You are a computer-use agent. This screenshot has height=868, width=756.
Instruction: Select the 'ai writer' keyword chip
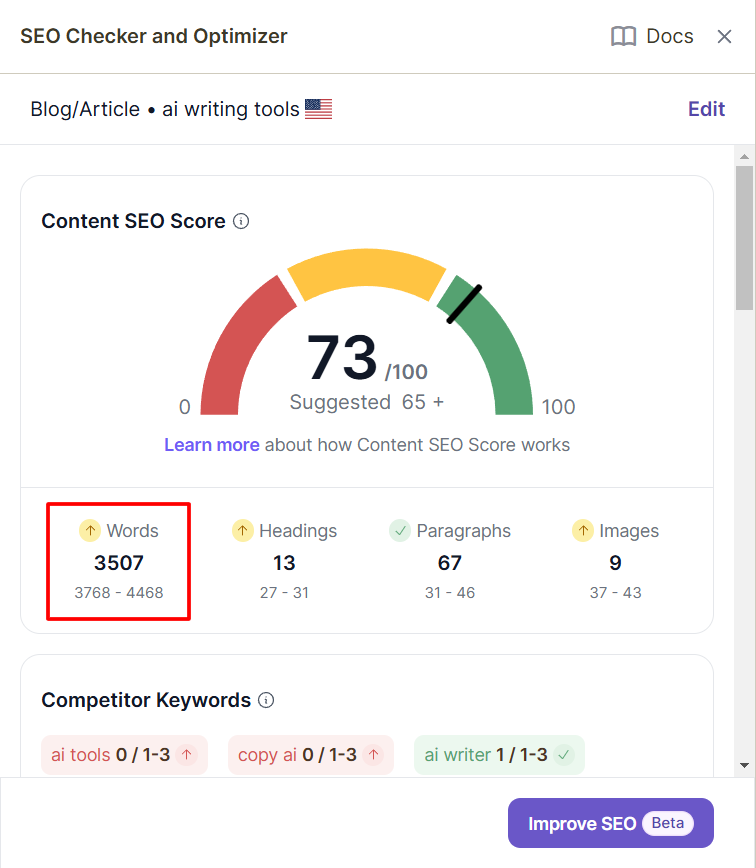(498, 755)
